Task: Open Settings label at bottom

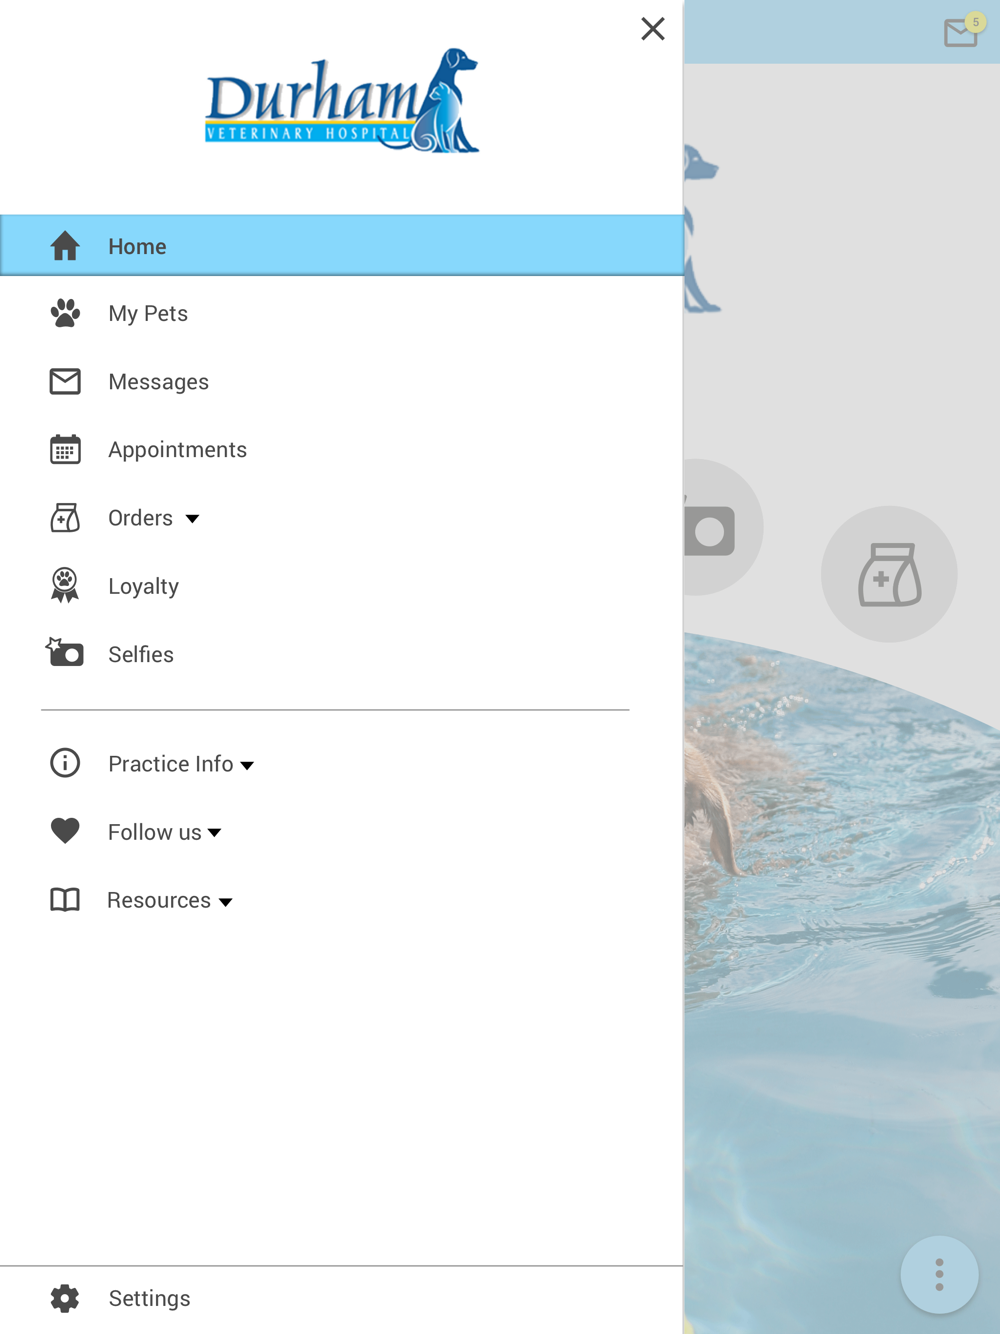Action: [x=149, y=1298]
